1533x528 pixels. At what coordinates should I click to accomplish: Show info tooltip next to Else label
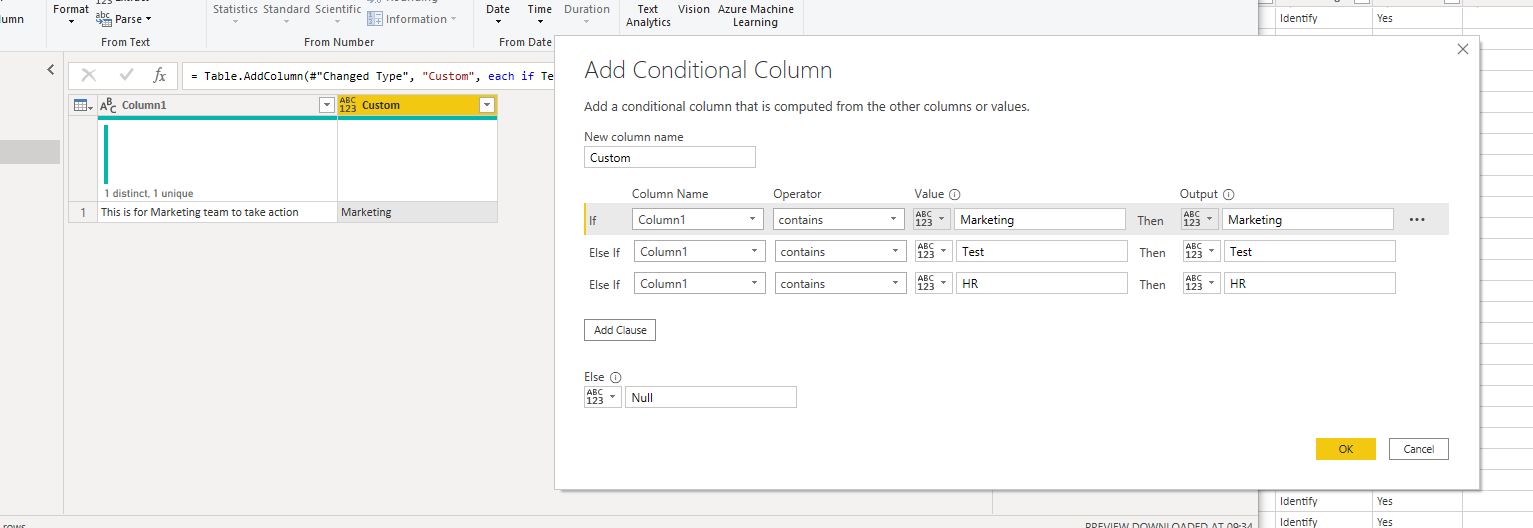click(615, 377)
